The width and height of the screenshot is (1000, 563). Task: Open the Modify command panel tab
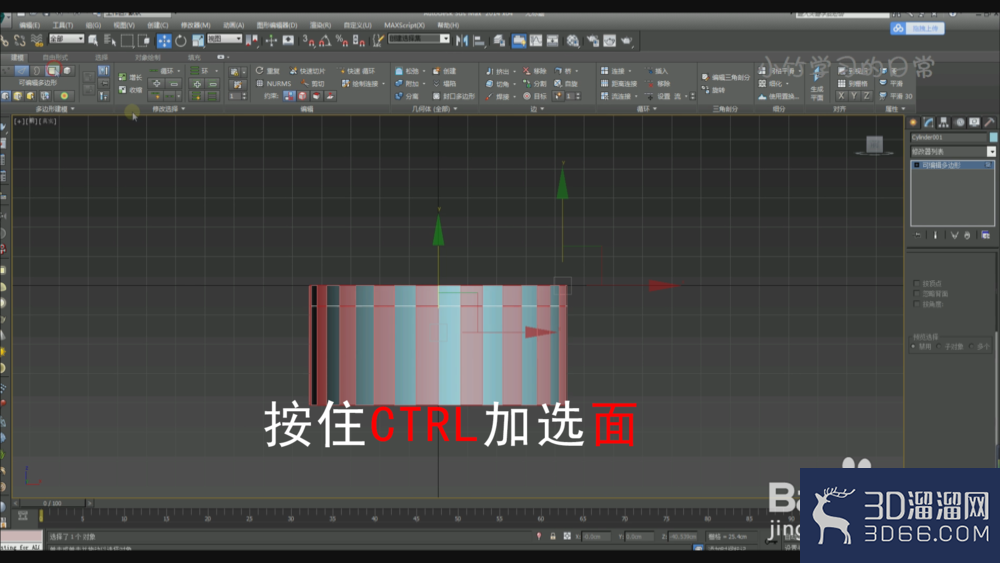coord(929,122)
